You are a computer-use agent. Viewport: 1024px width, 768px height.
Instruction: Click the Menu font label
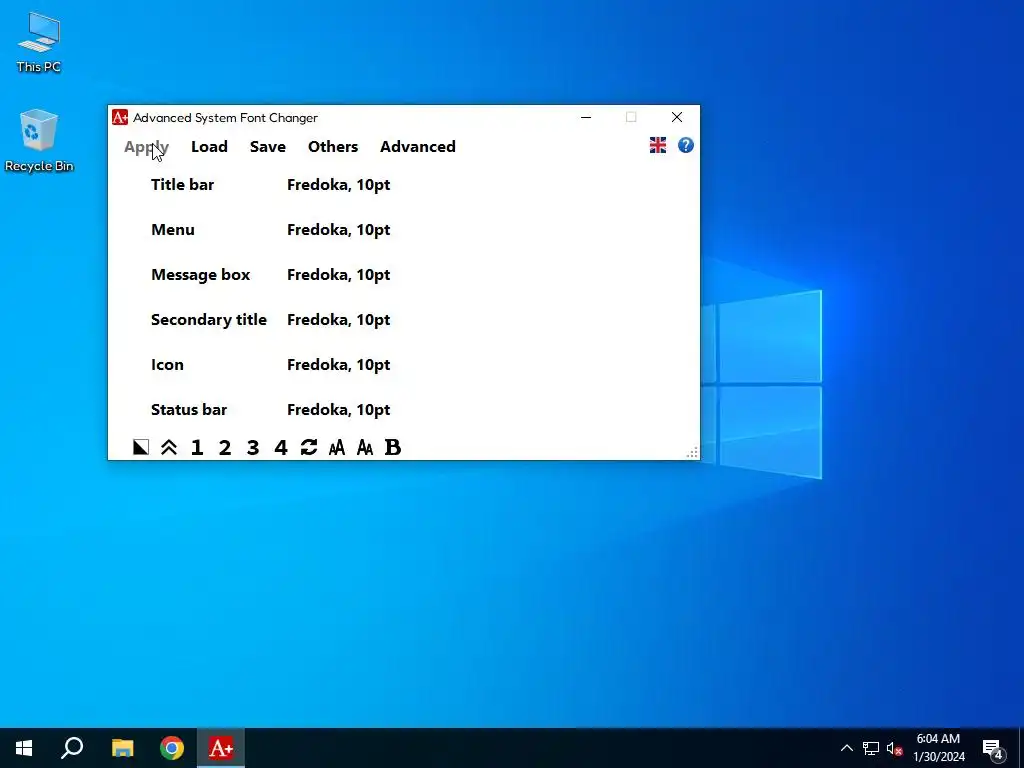pyautogui.click(x=172, y=230)
